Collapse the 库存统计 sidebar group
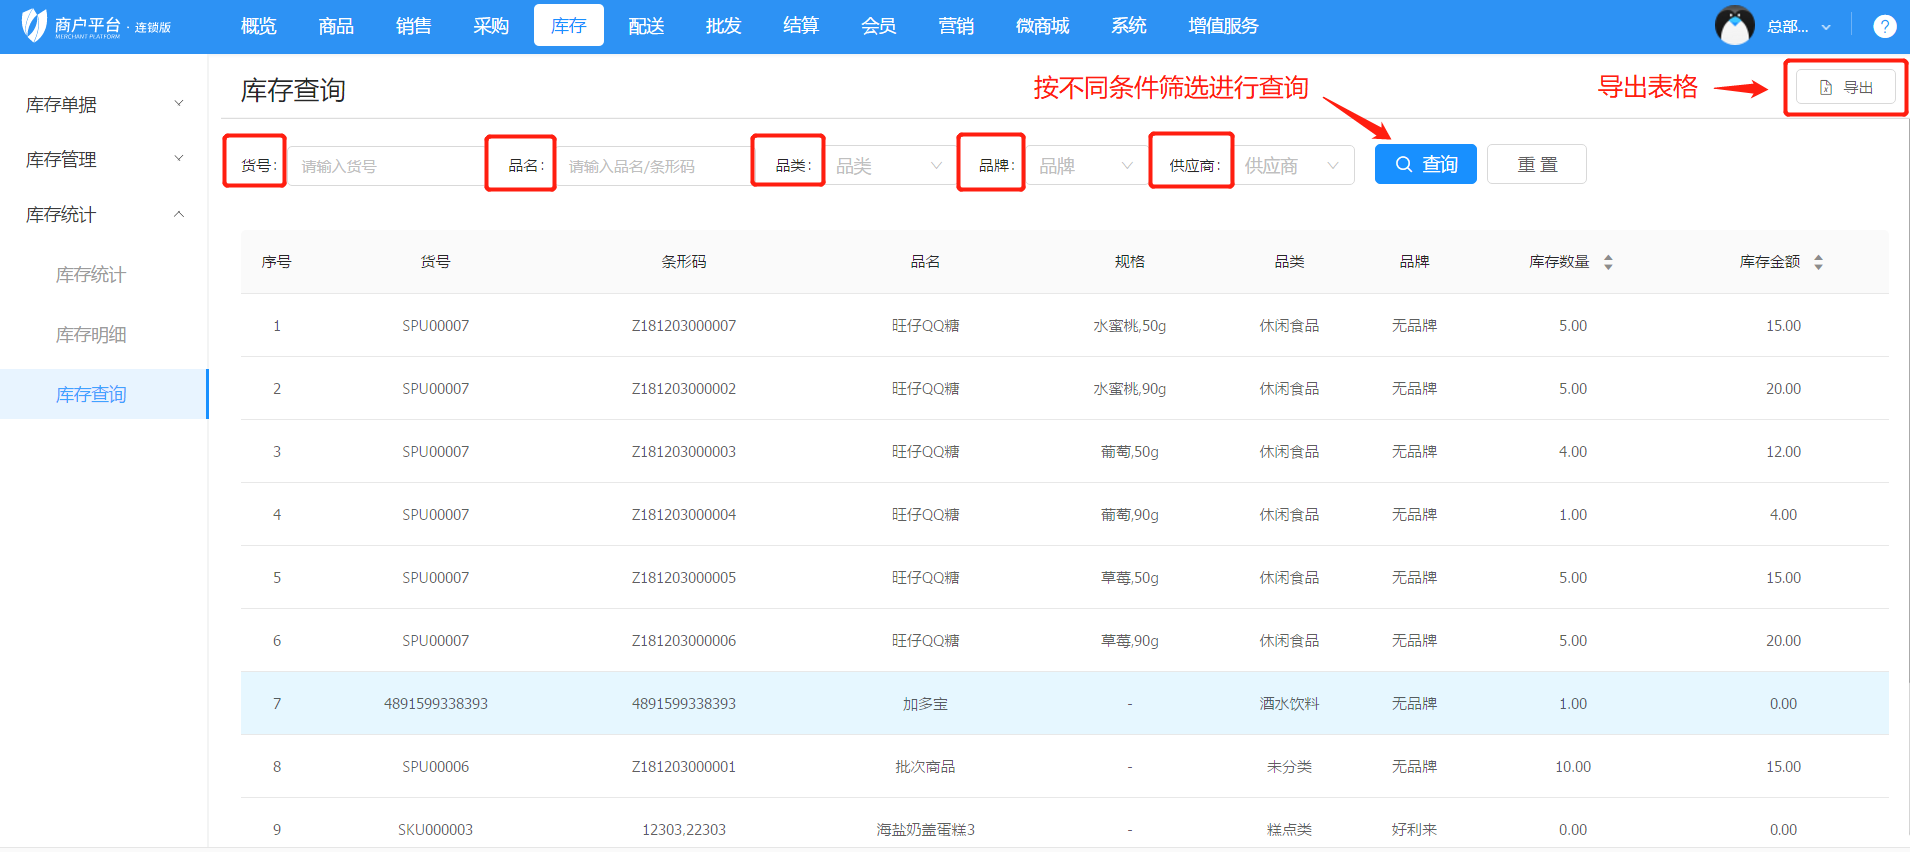The height and width of the screenshot is (852, 1910). pos(103,215)
